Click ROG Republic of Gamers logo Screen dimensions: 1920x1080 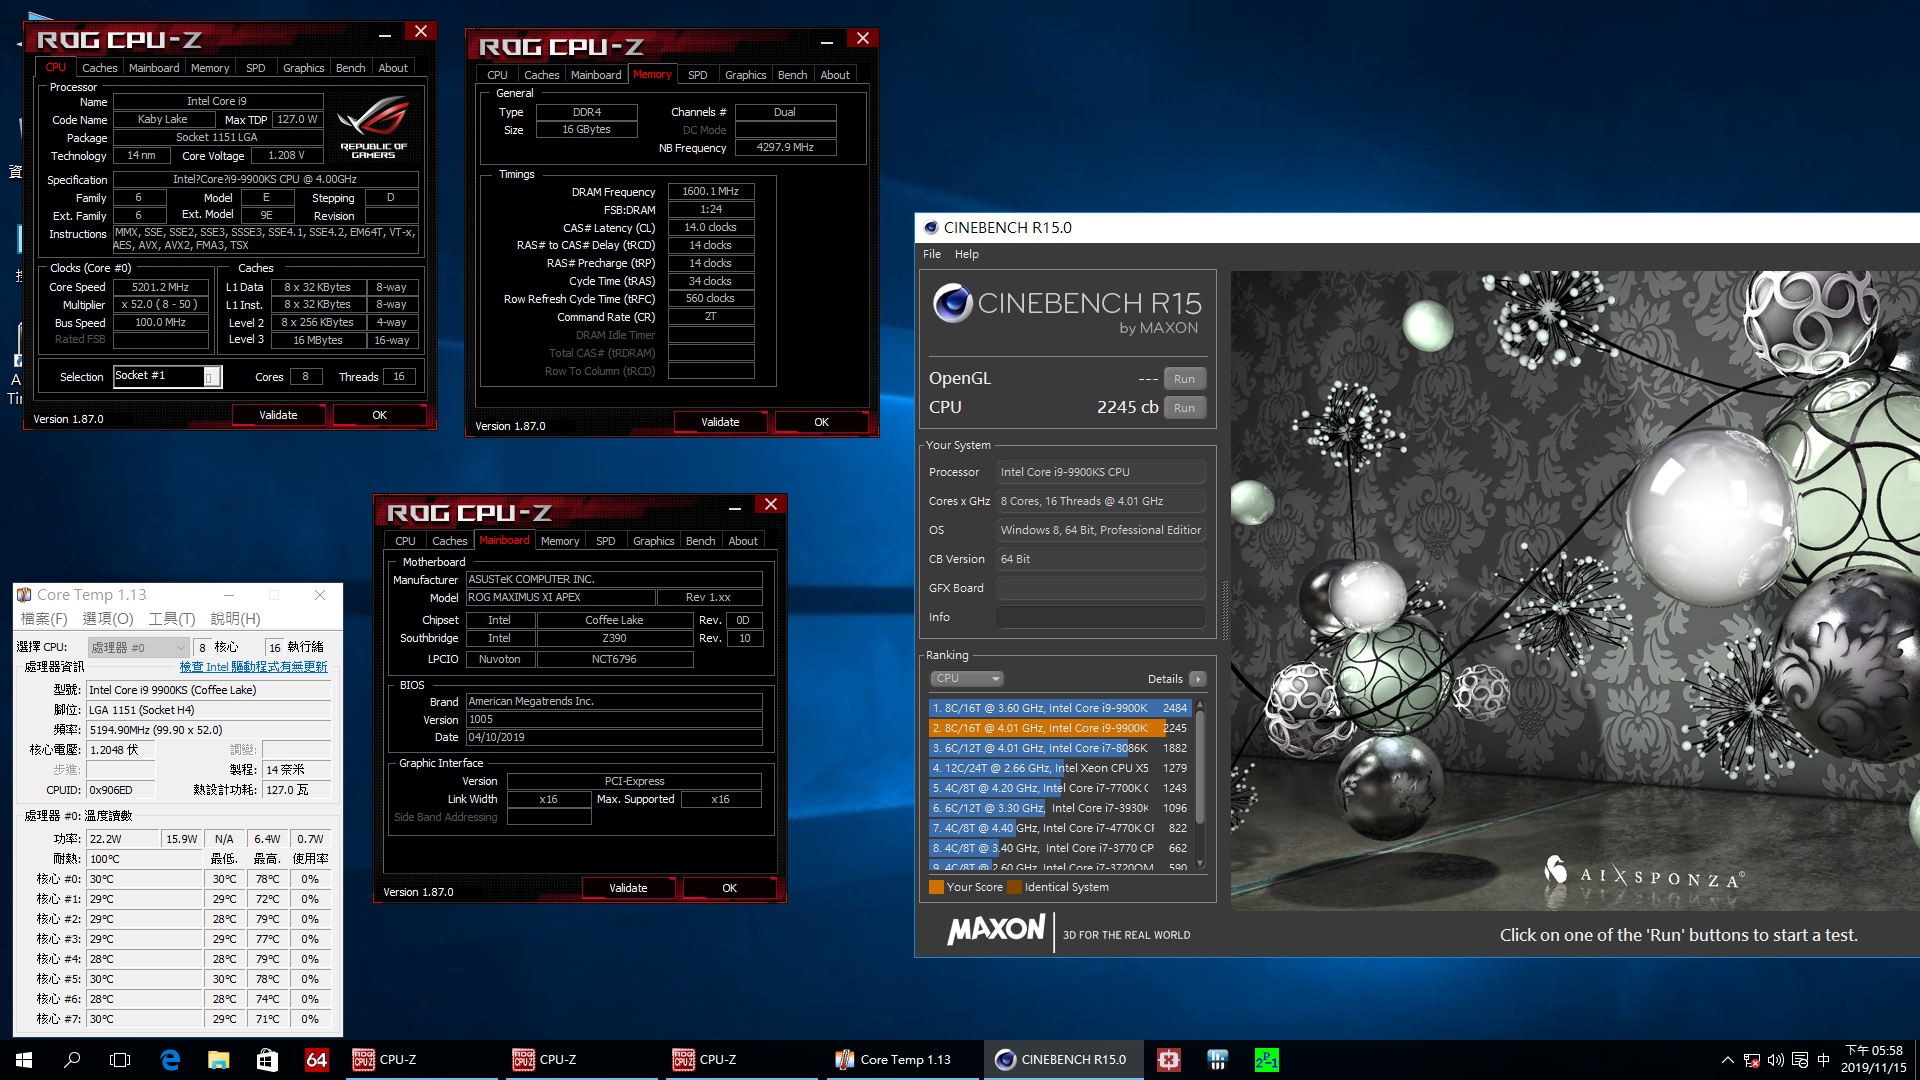[373, 127]
